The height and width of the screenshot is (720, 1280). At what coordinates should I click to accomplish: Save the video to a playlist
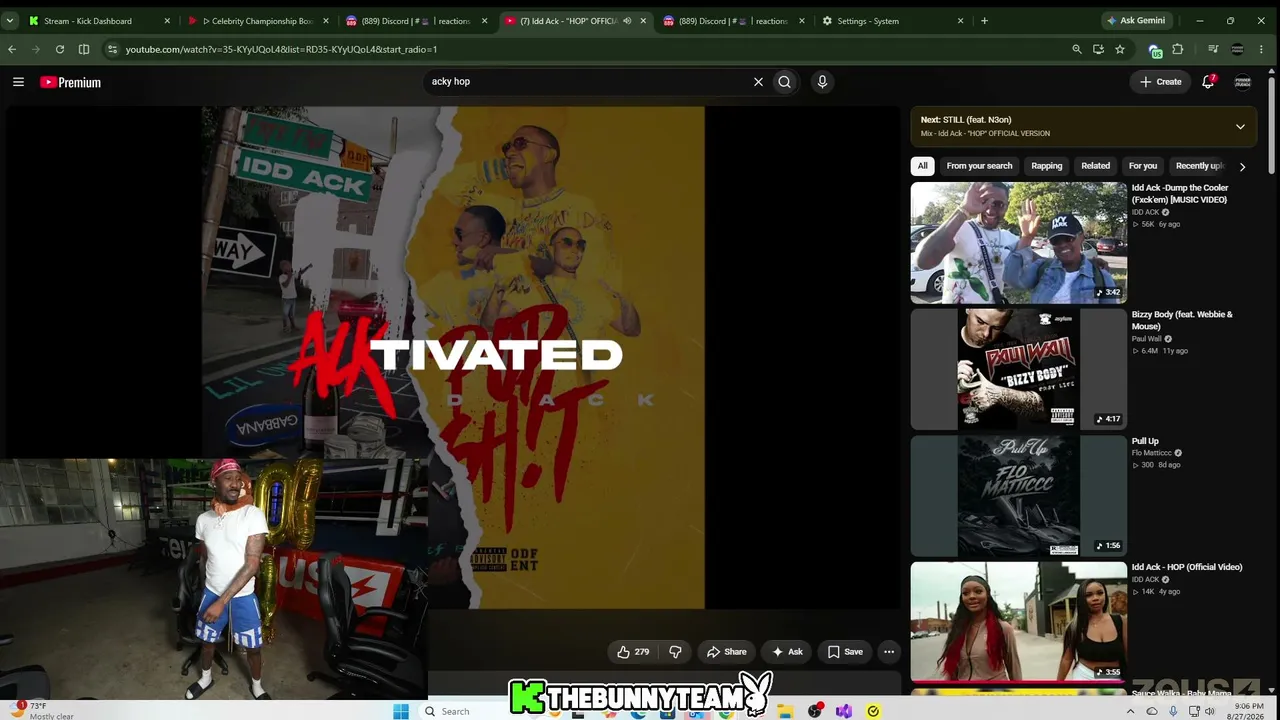845,652
